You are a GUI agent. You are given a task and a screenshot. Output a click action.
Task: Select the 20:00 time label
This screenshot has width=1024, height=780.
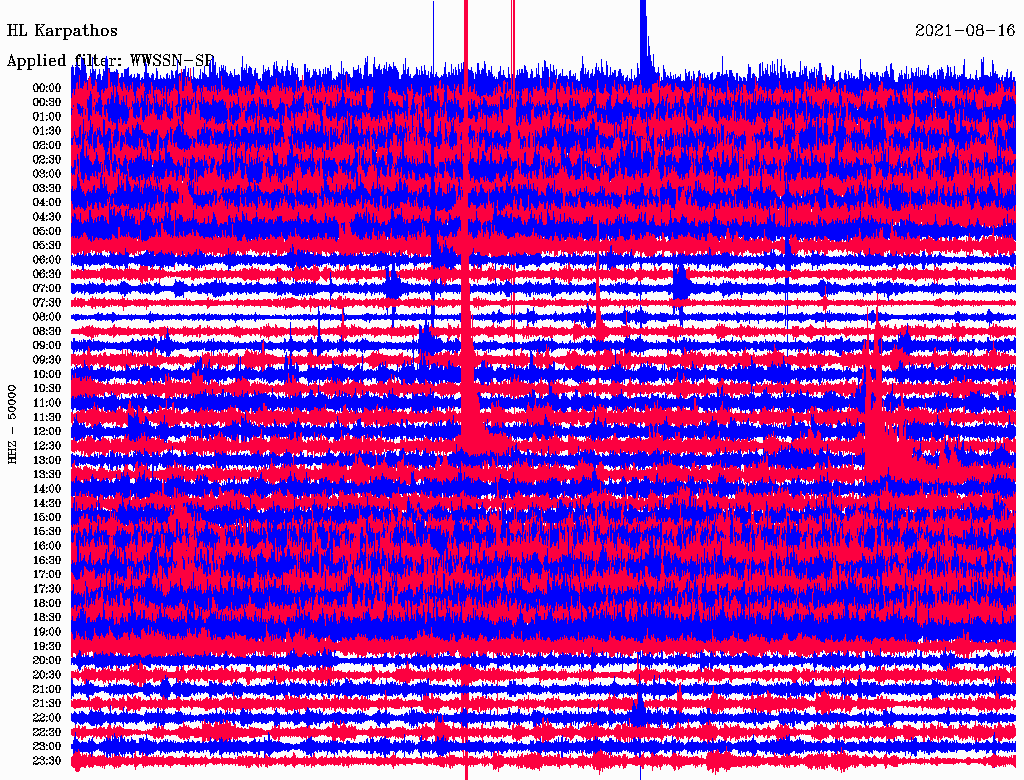pos(47,661)
